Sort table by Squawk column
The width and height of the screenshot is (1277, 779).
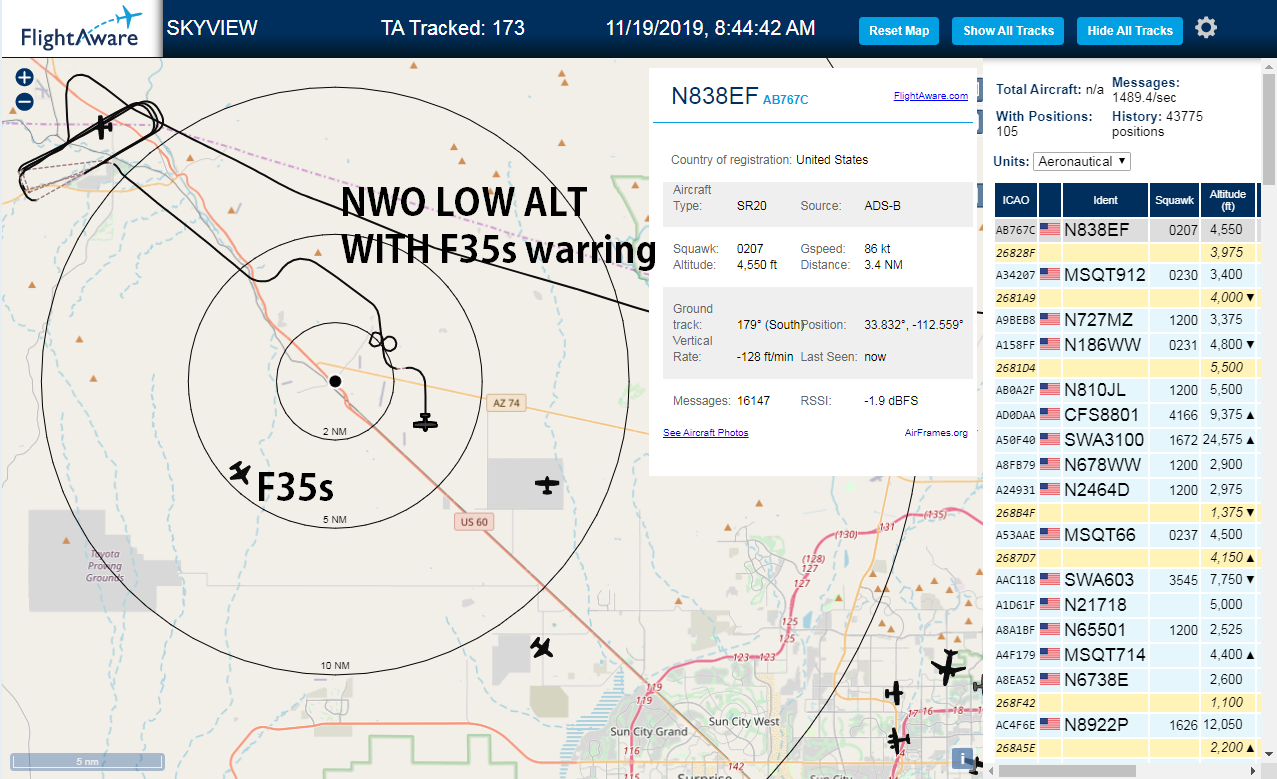coord(1175,200)
